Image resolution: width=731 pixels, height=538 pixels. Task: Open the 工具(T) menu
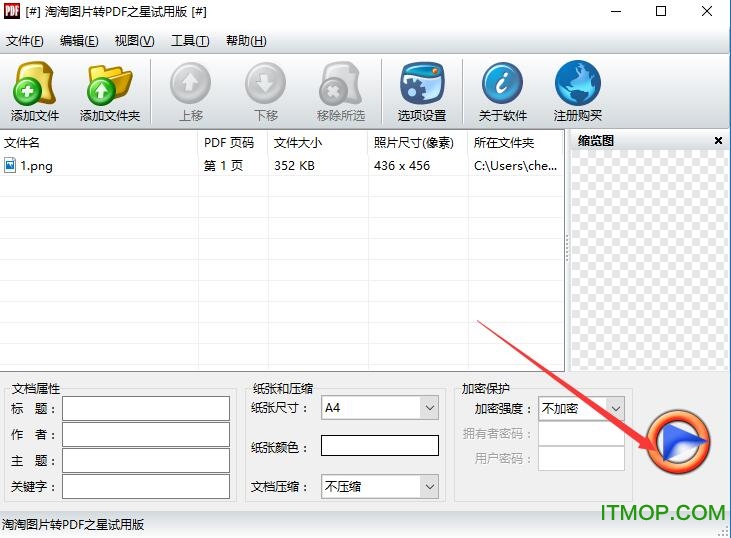190,41
